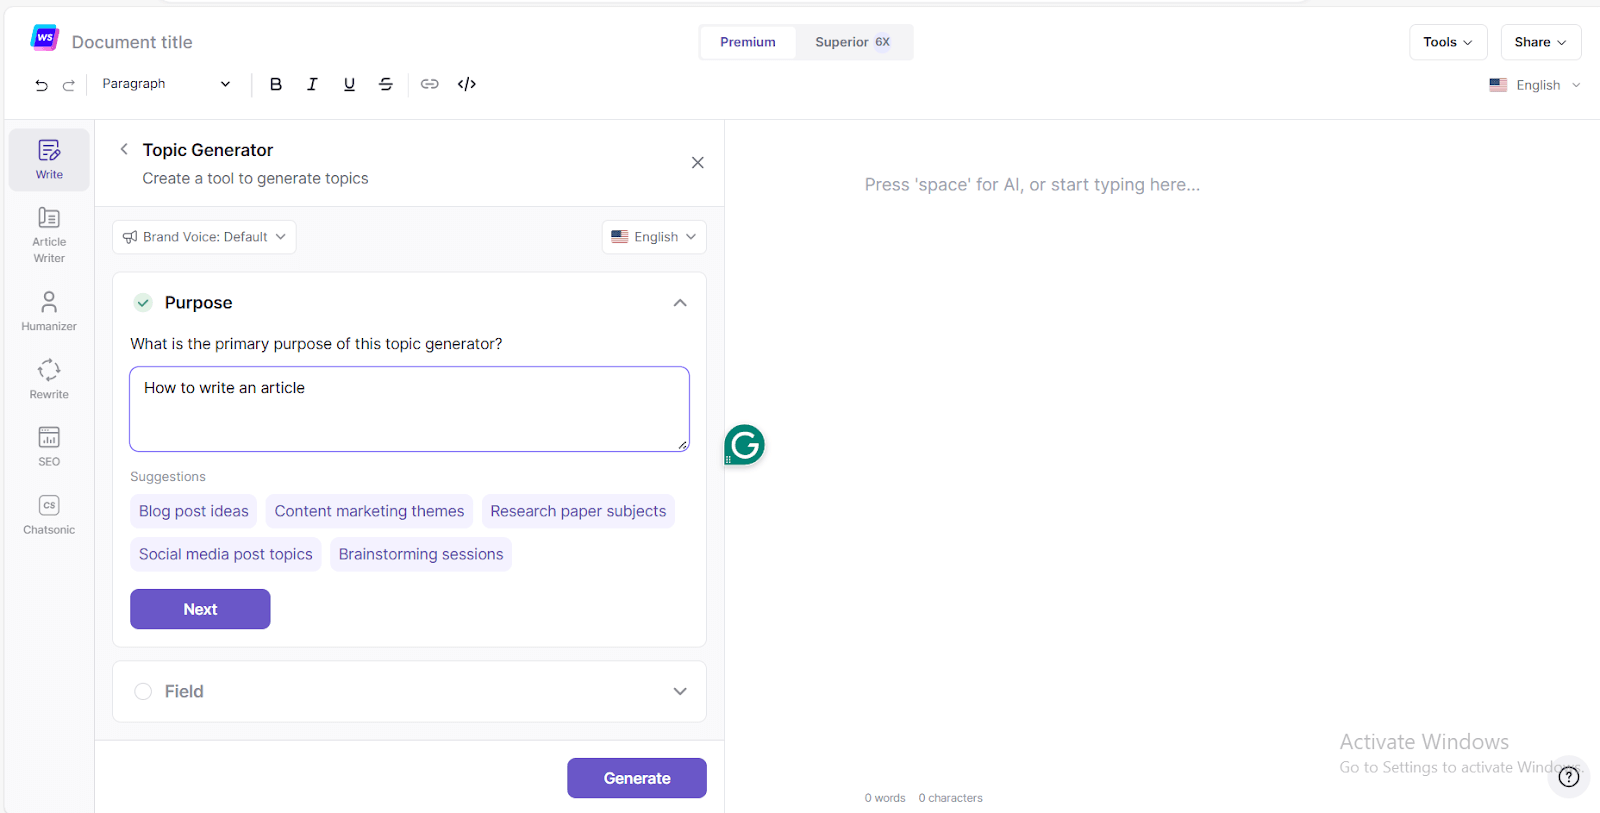Open the Brand Voice: Default dropdown

(204, 237)
